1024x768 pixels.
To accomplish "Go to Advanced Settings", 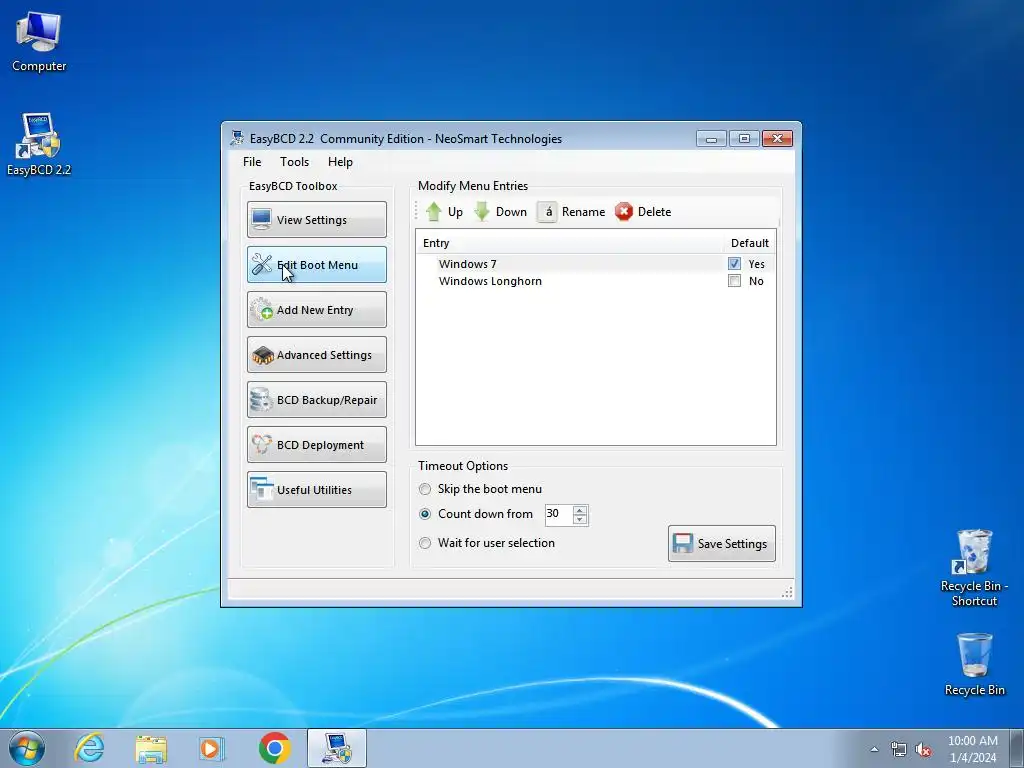I will point(317,355).
